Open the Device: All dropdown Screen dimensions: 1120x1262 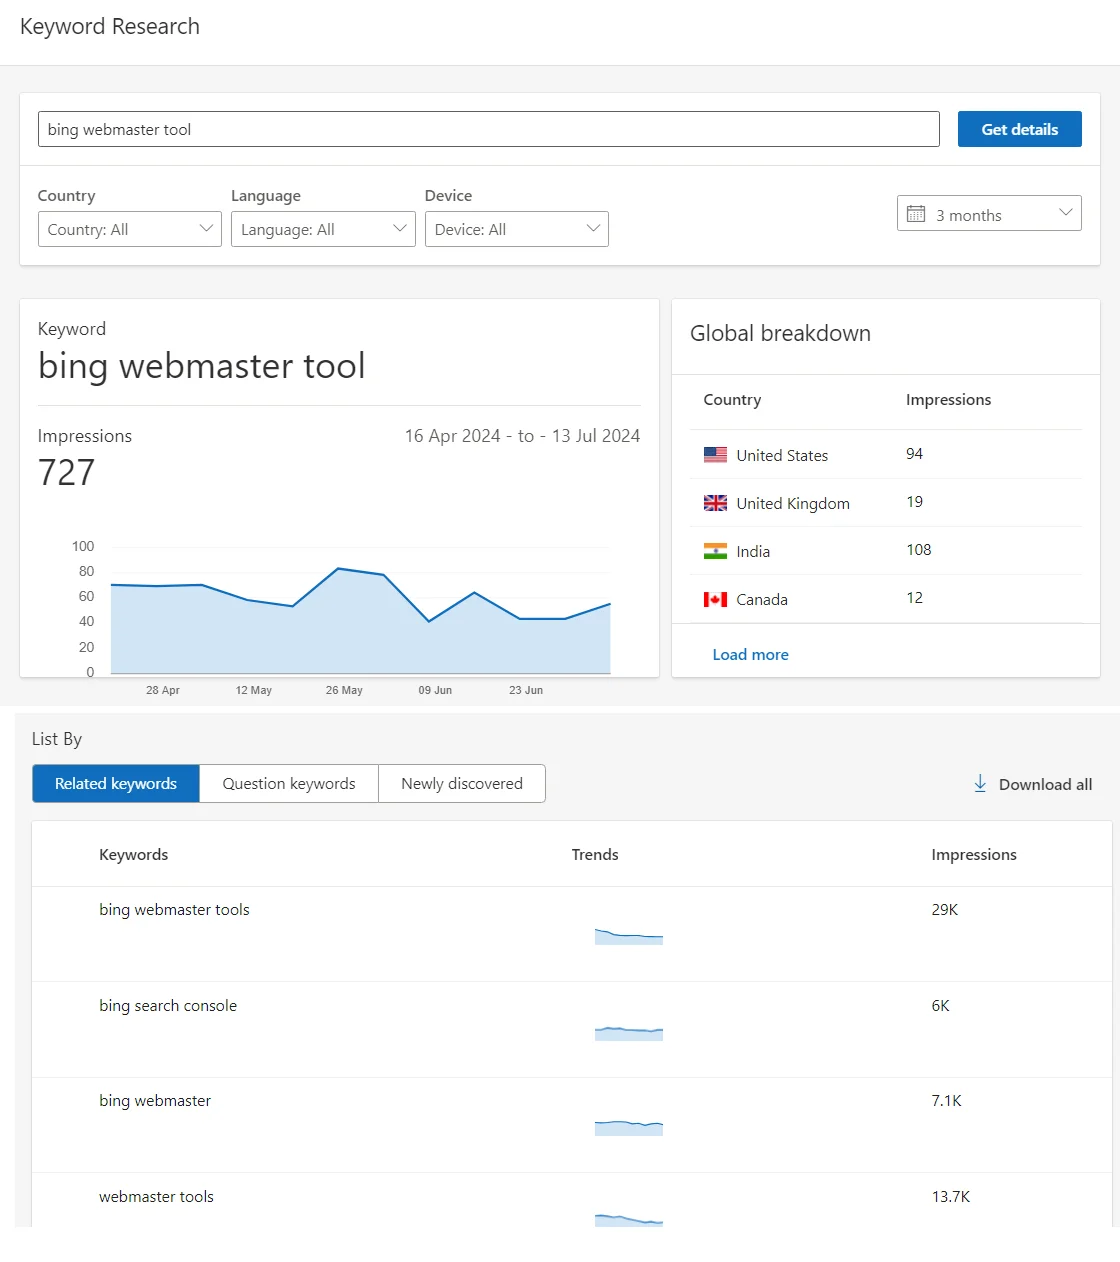click(517, 229)
